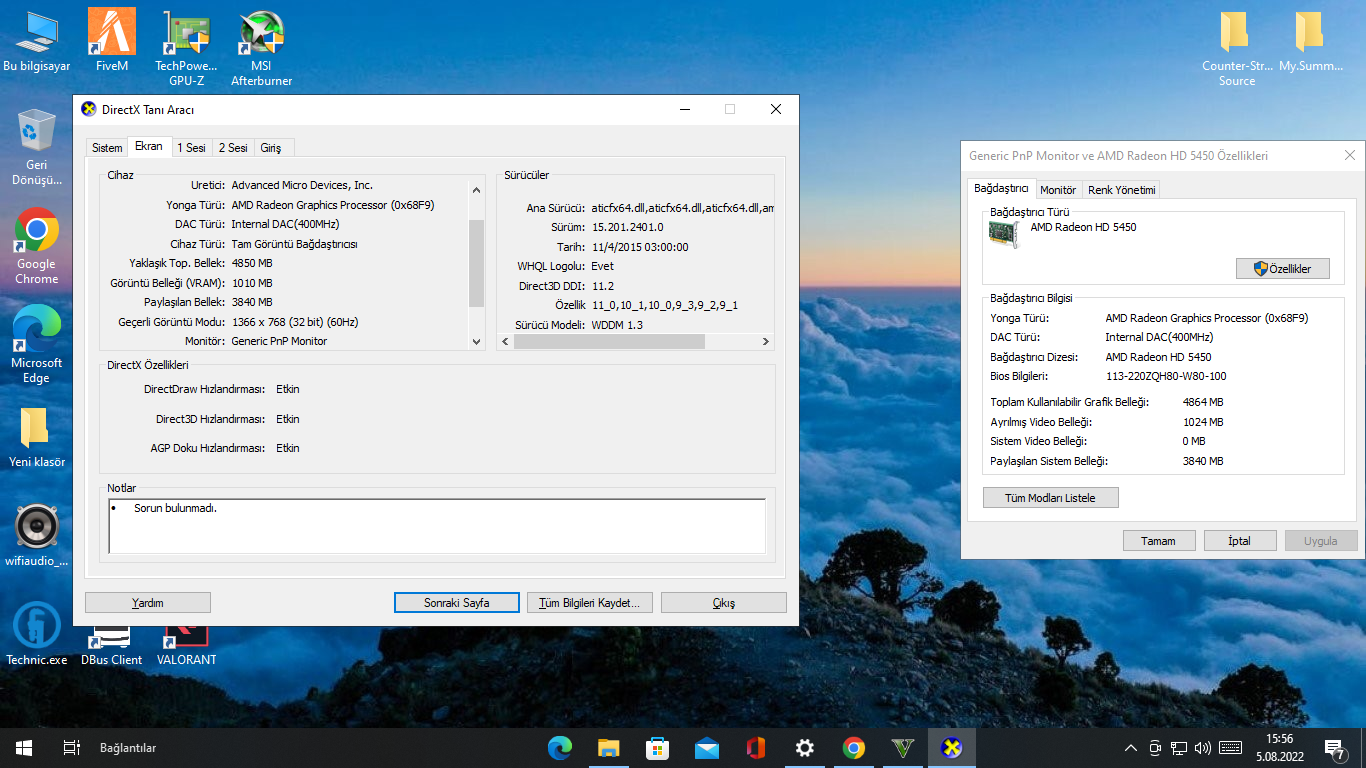Open the Mail app in taskbar

(706, 748)
